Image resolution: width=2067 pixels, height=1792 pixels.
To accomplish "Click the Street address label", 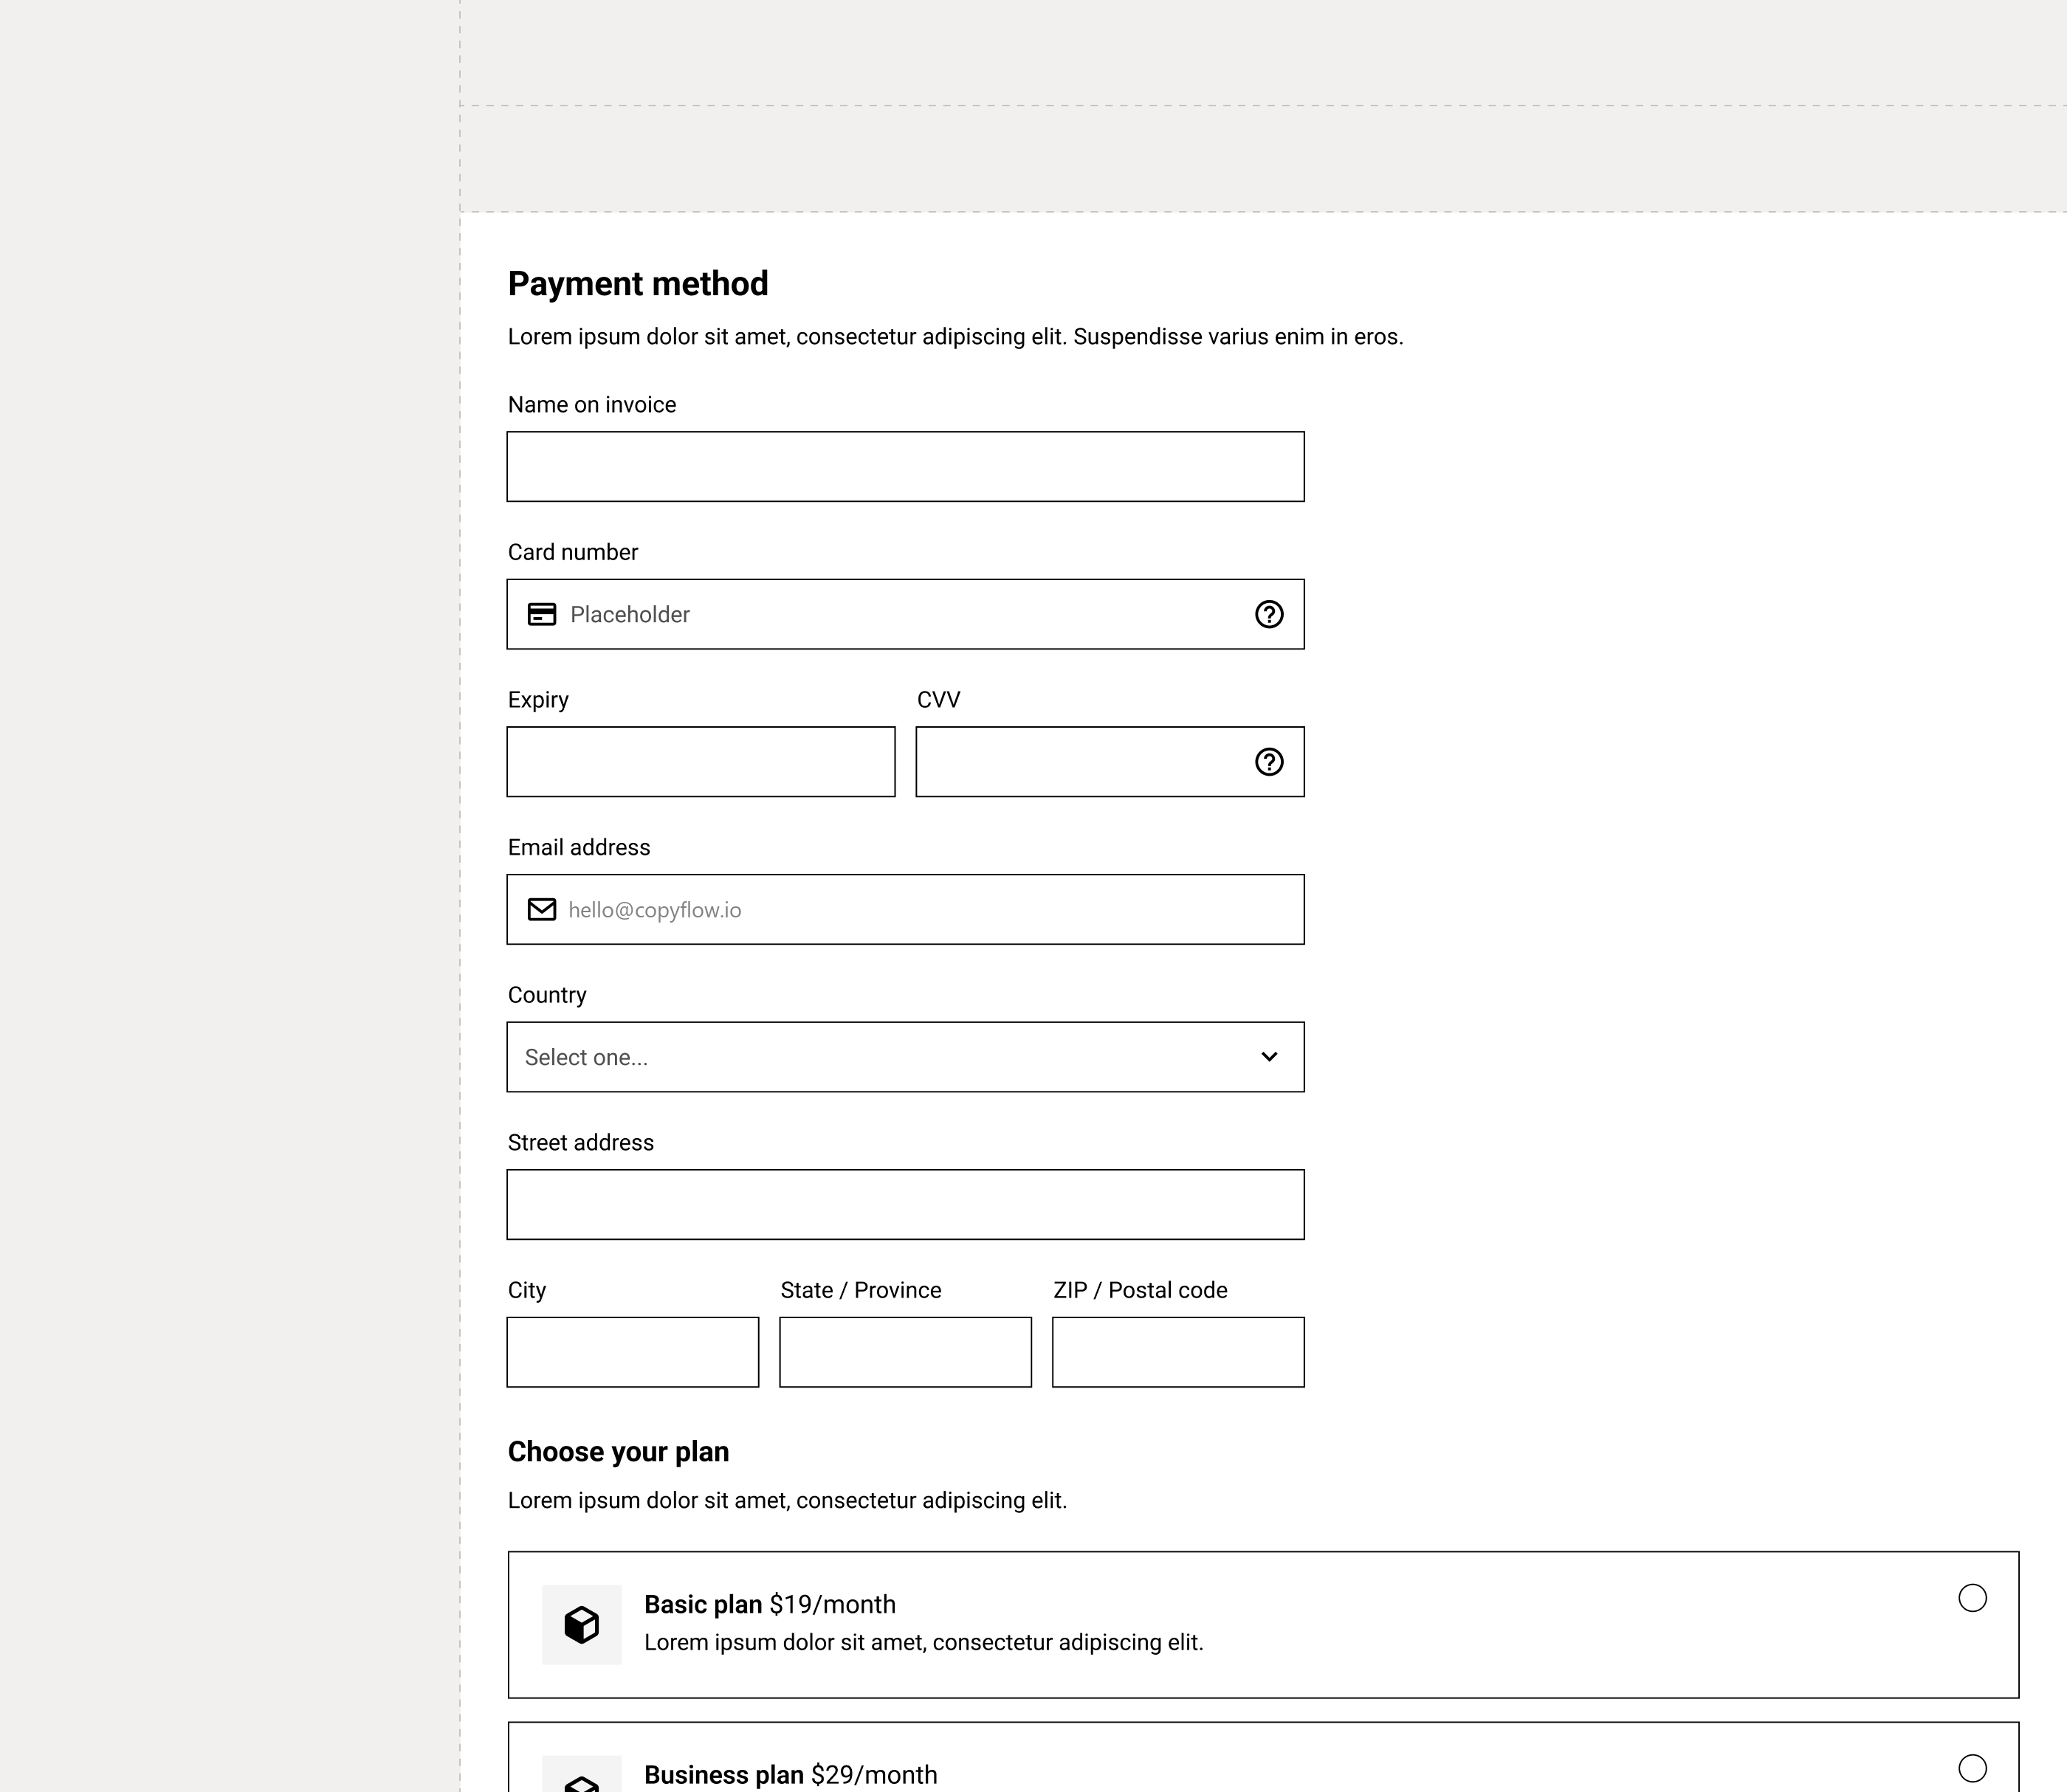I will coord(581,1143).
